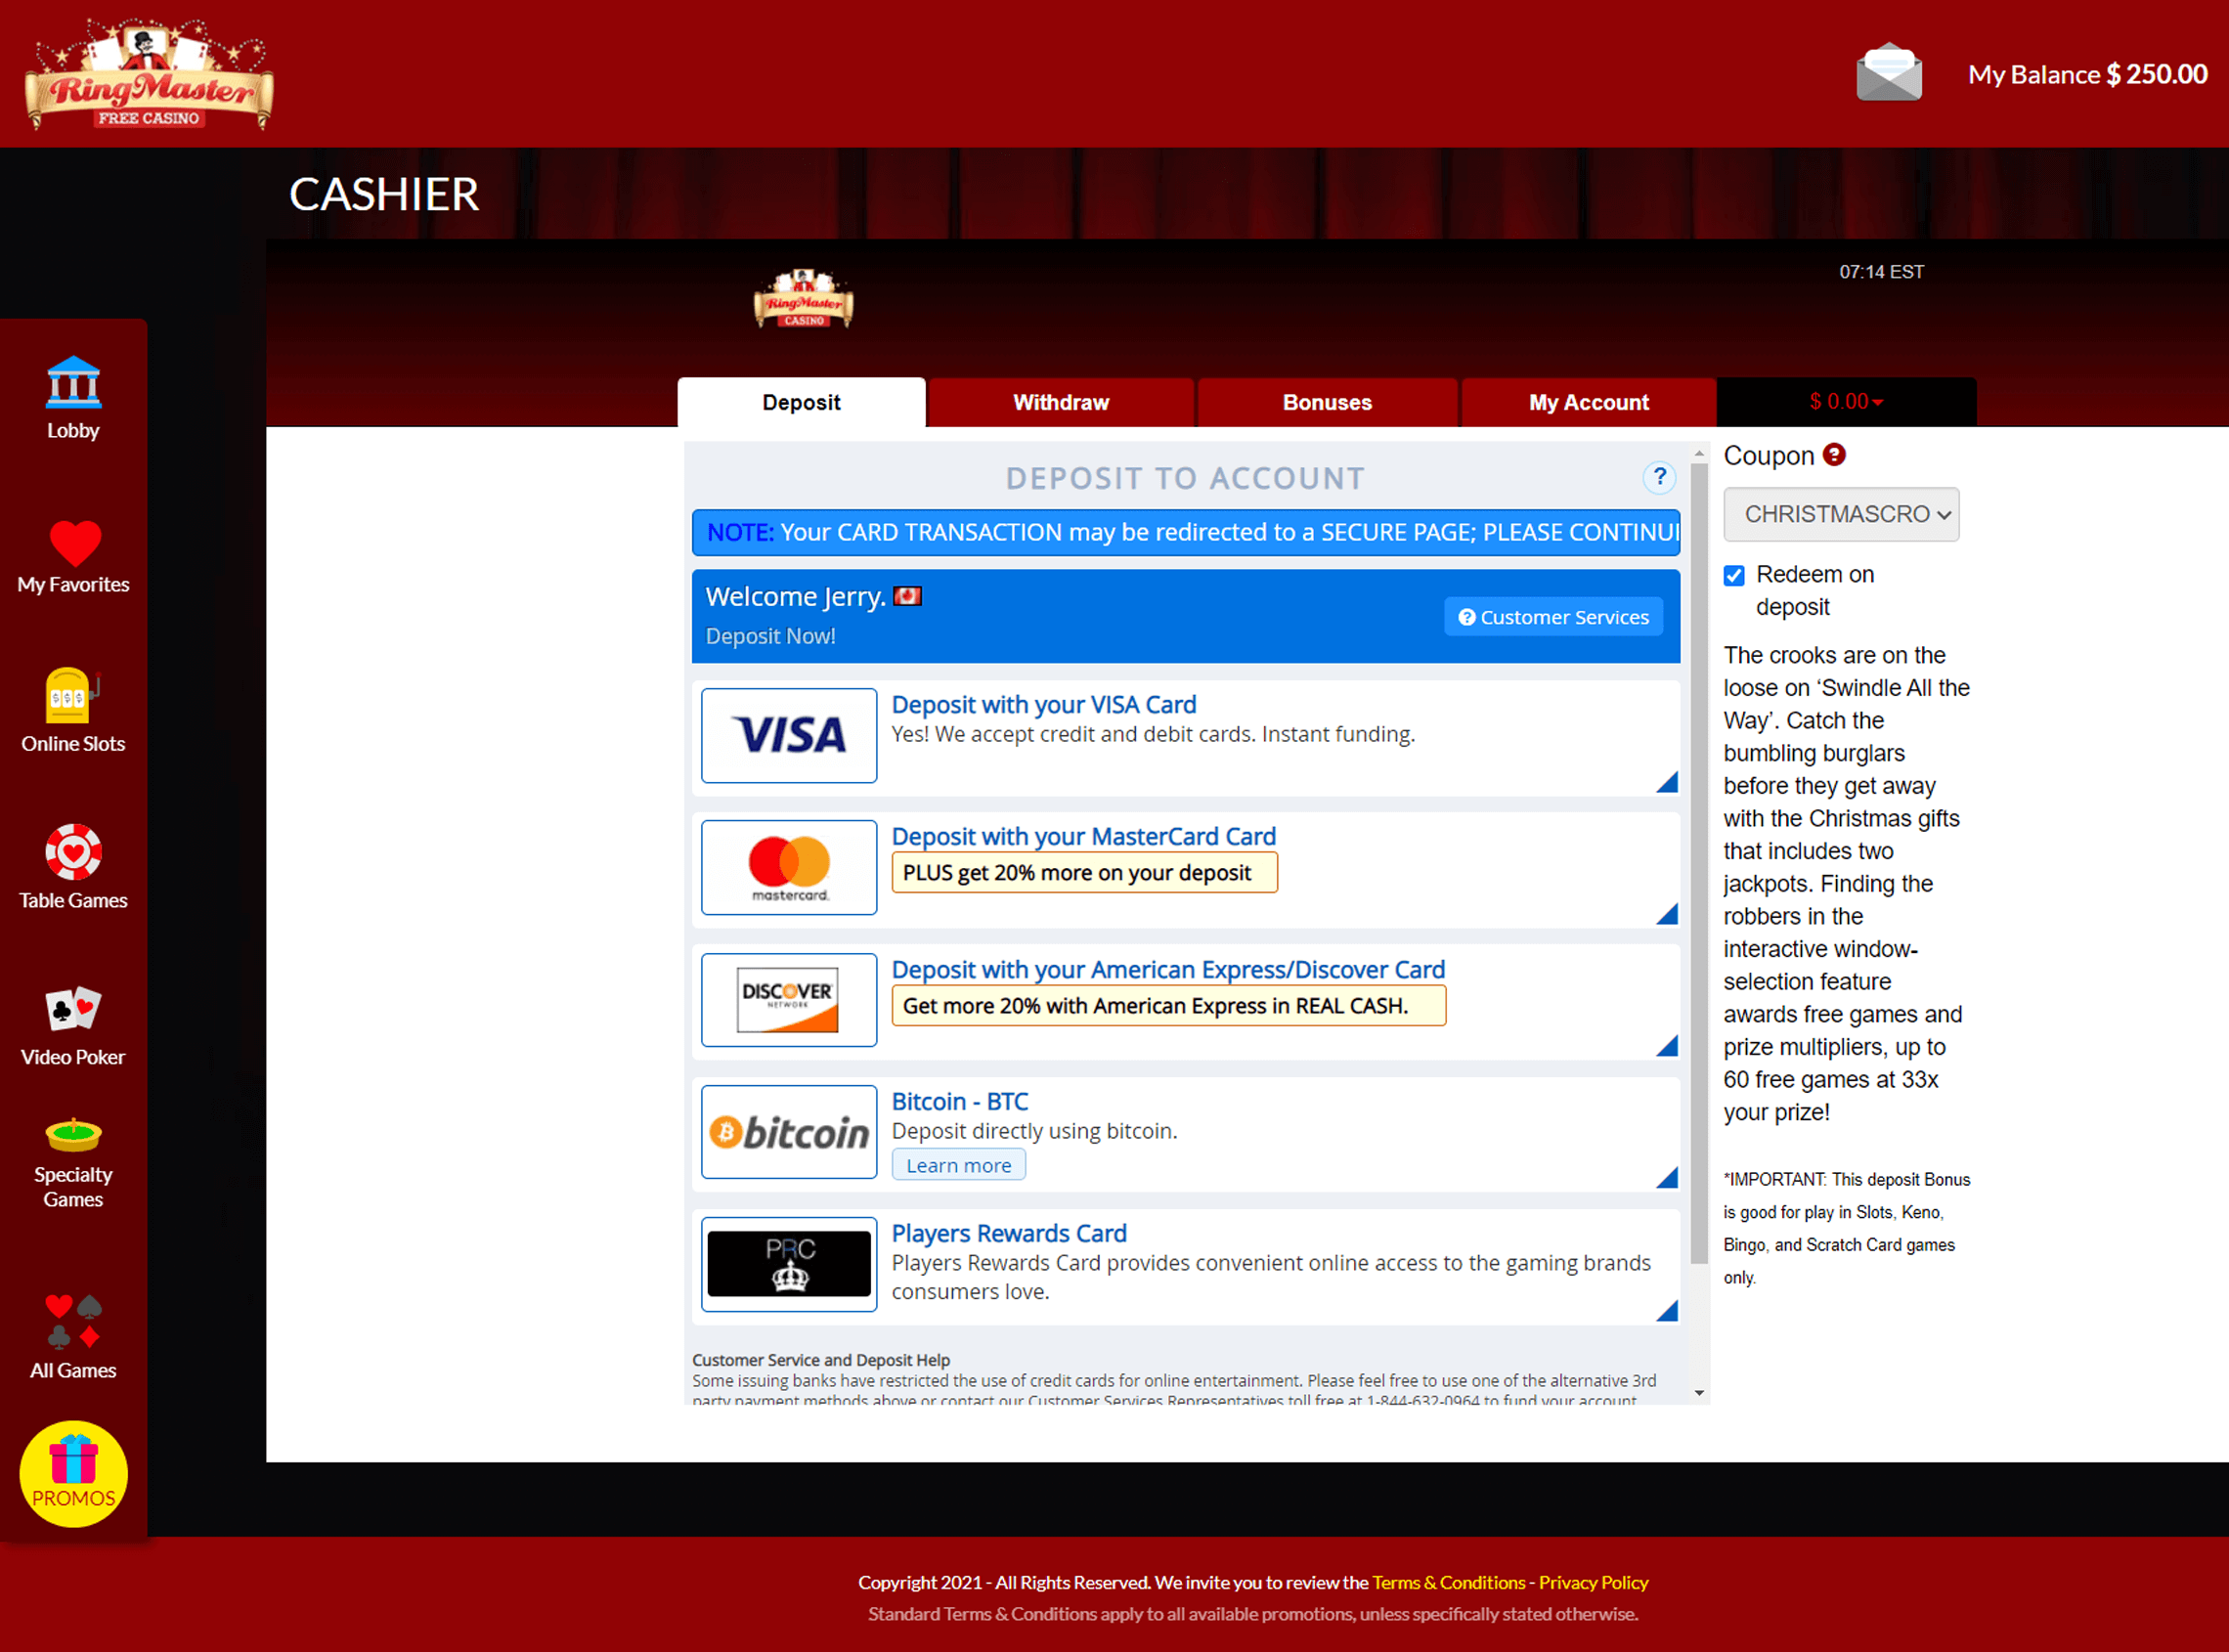Click the scrollbar down arrow
Viewport: 2229px width, 1652px height.
pyautogui.click(x=1699, y=1393)
